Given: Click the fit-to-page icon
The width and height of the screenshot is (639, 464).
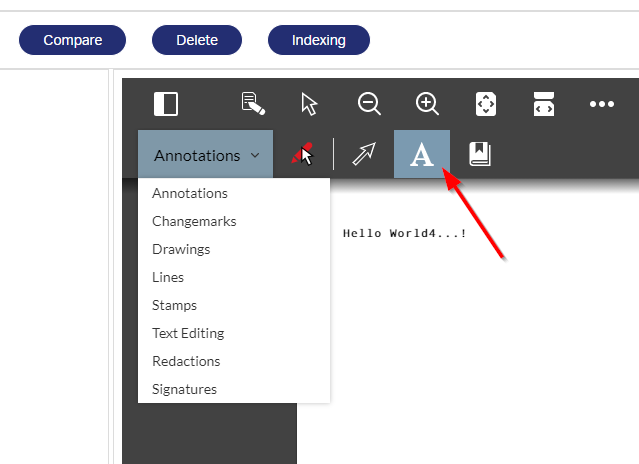Looking at the screenshot, I should pos(486,104).
